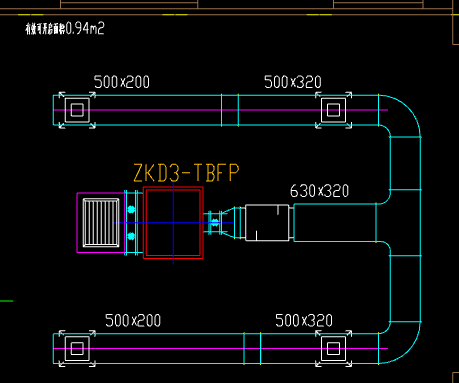
Task: Select the red ZKD3-TBFP fan coil unit box
Action: point(173,223)
